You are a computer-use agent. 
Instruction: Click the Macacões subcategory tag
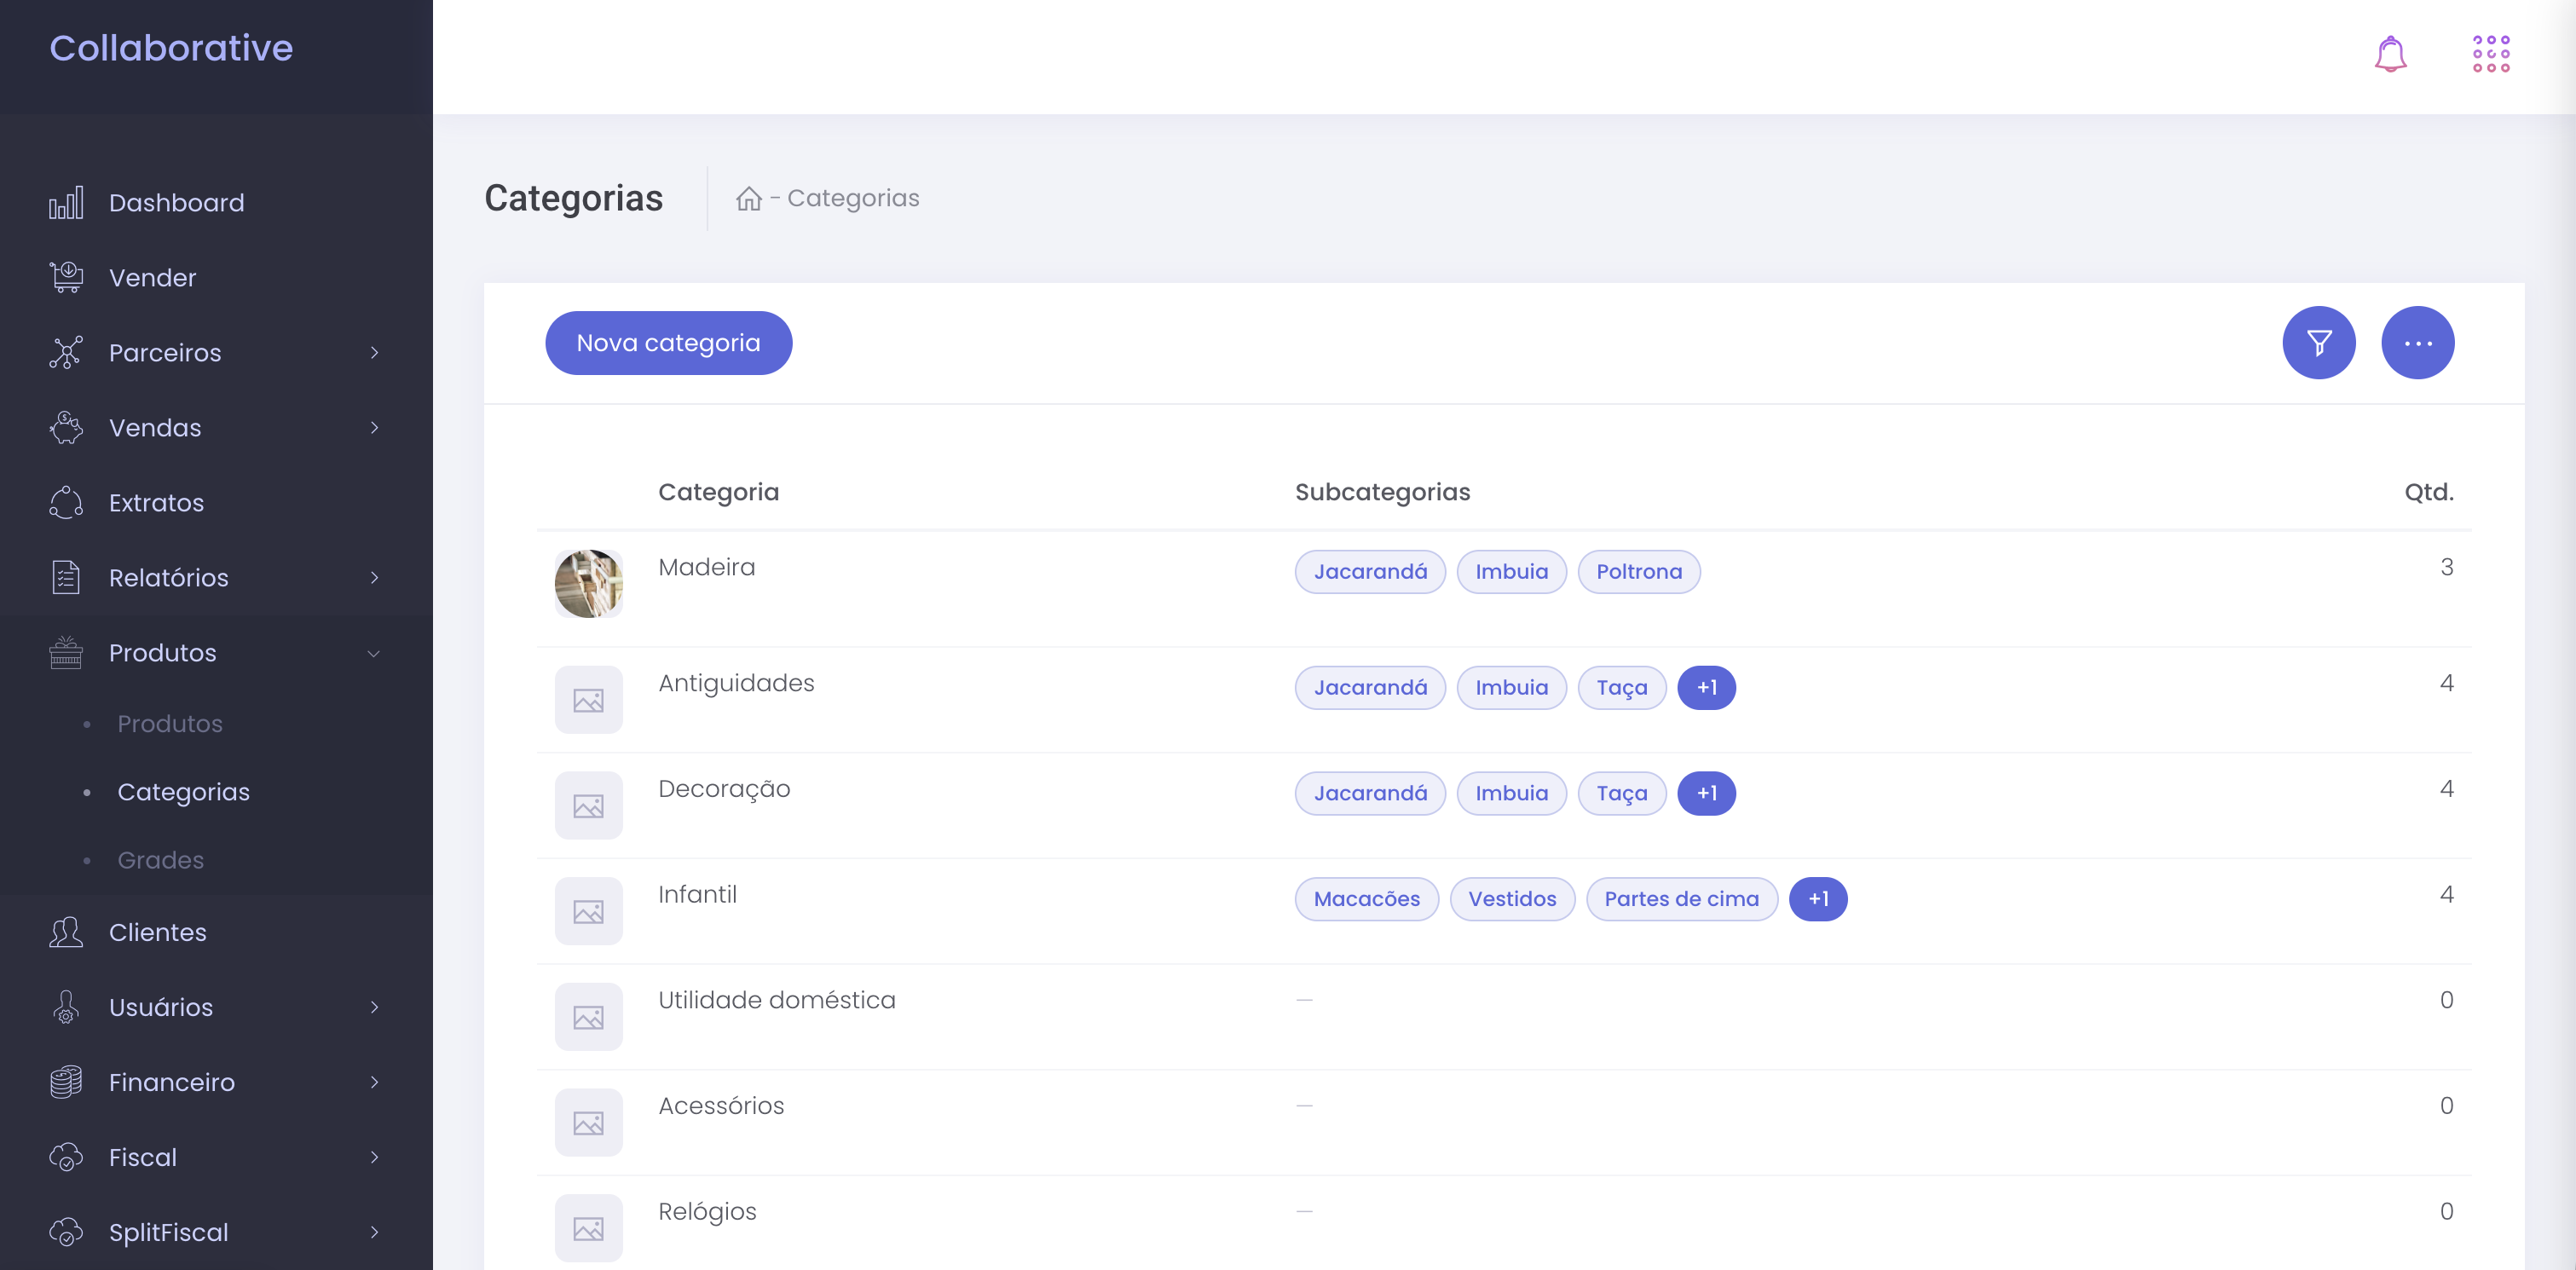(1367, 899)
